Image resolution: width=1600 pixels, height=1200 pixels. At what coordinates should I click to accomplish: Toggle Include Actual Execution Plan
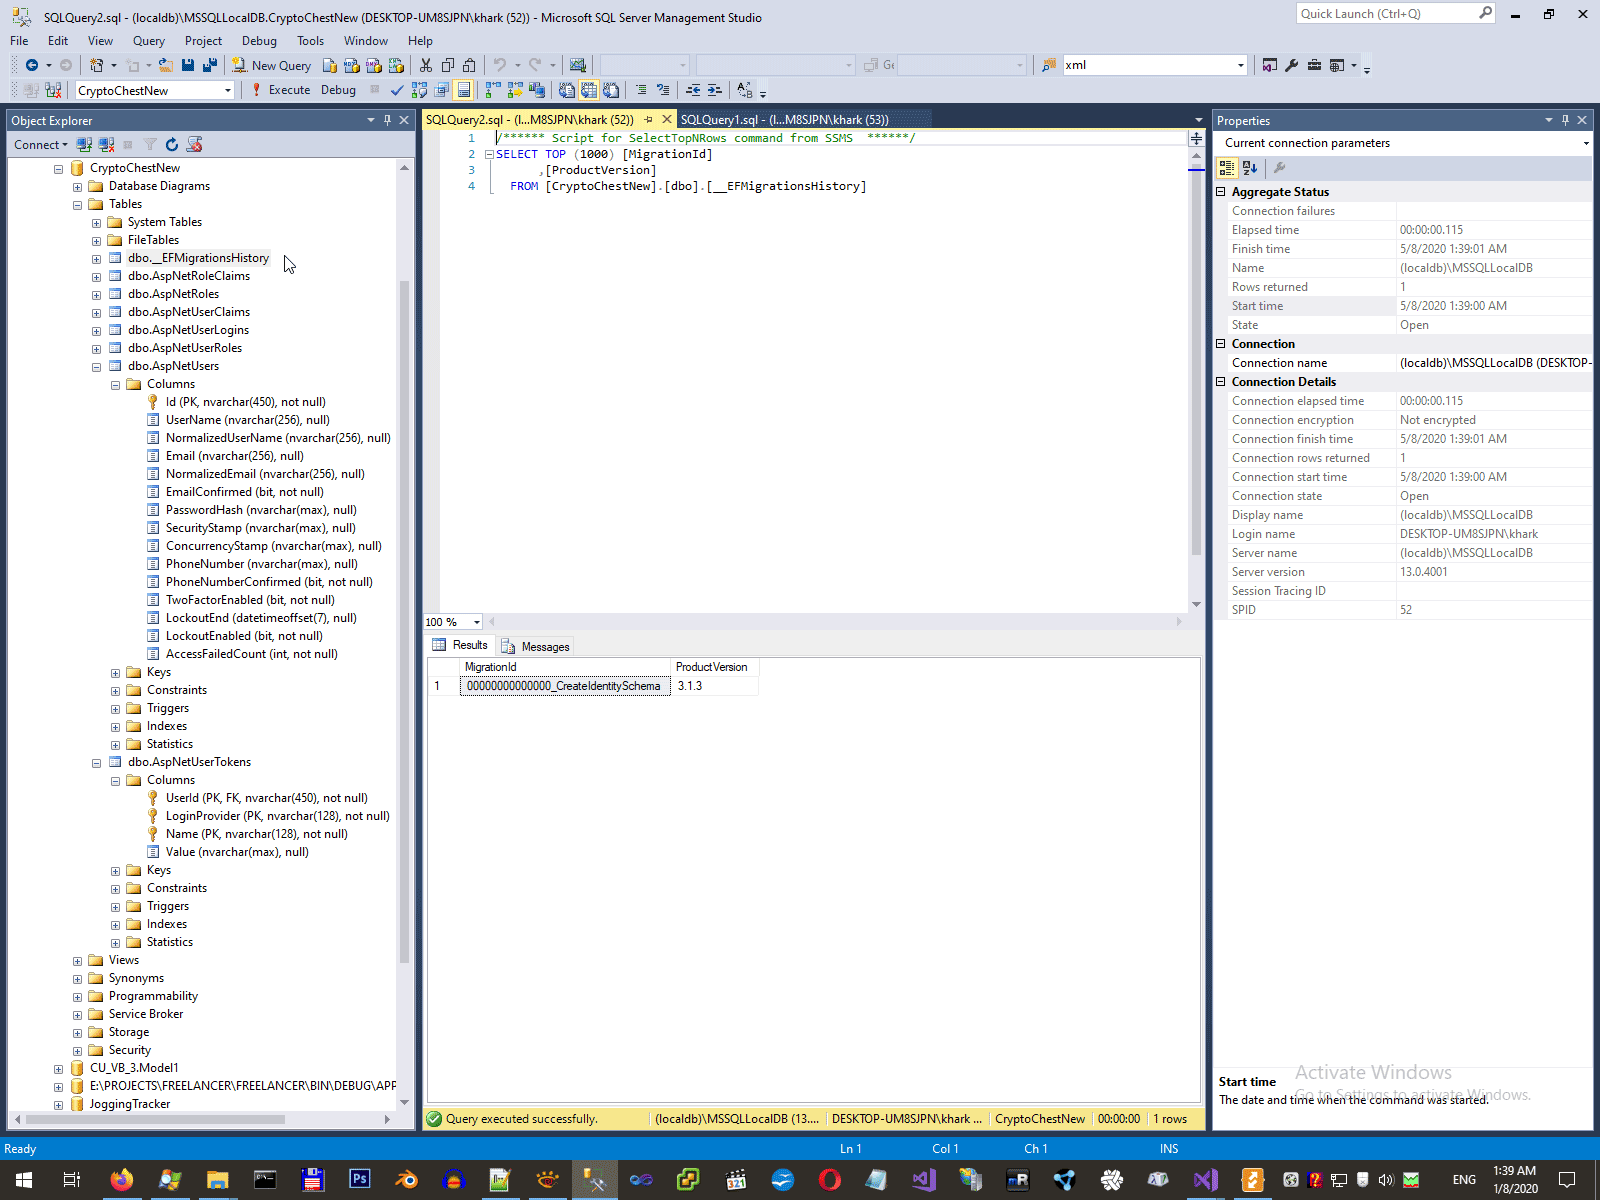coord(492,90)
